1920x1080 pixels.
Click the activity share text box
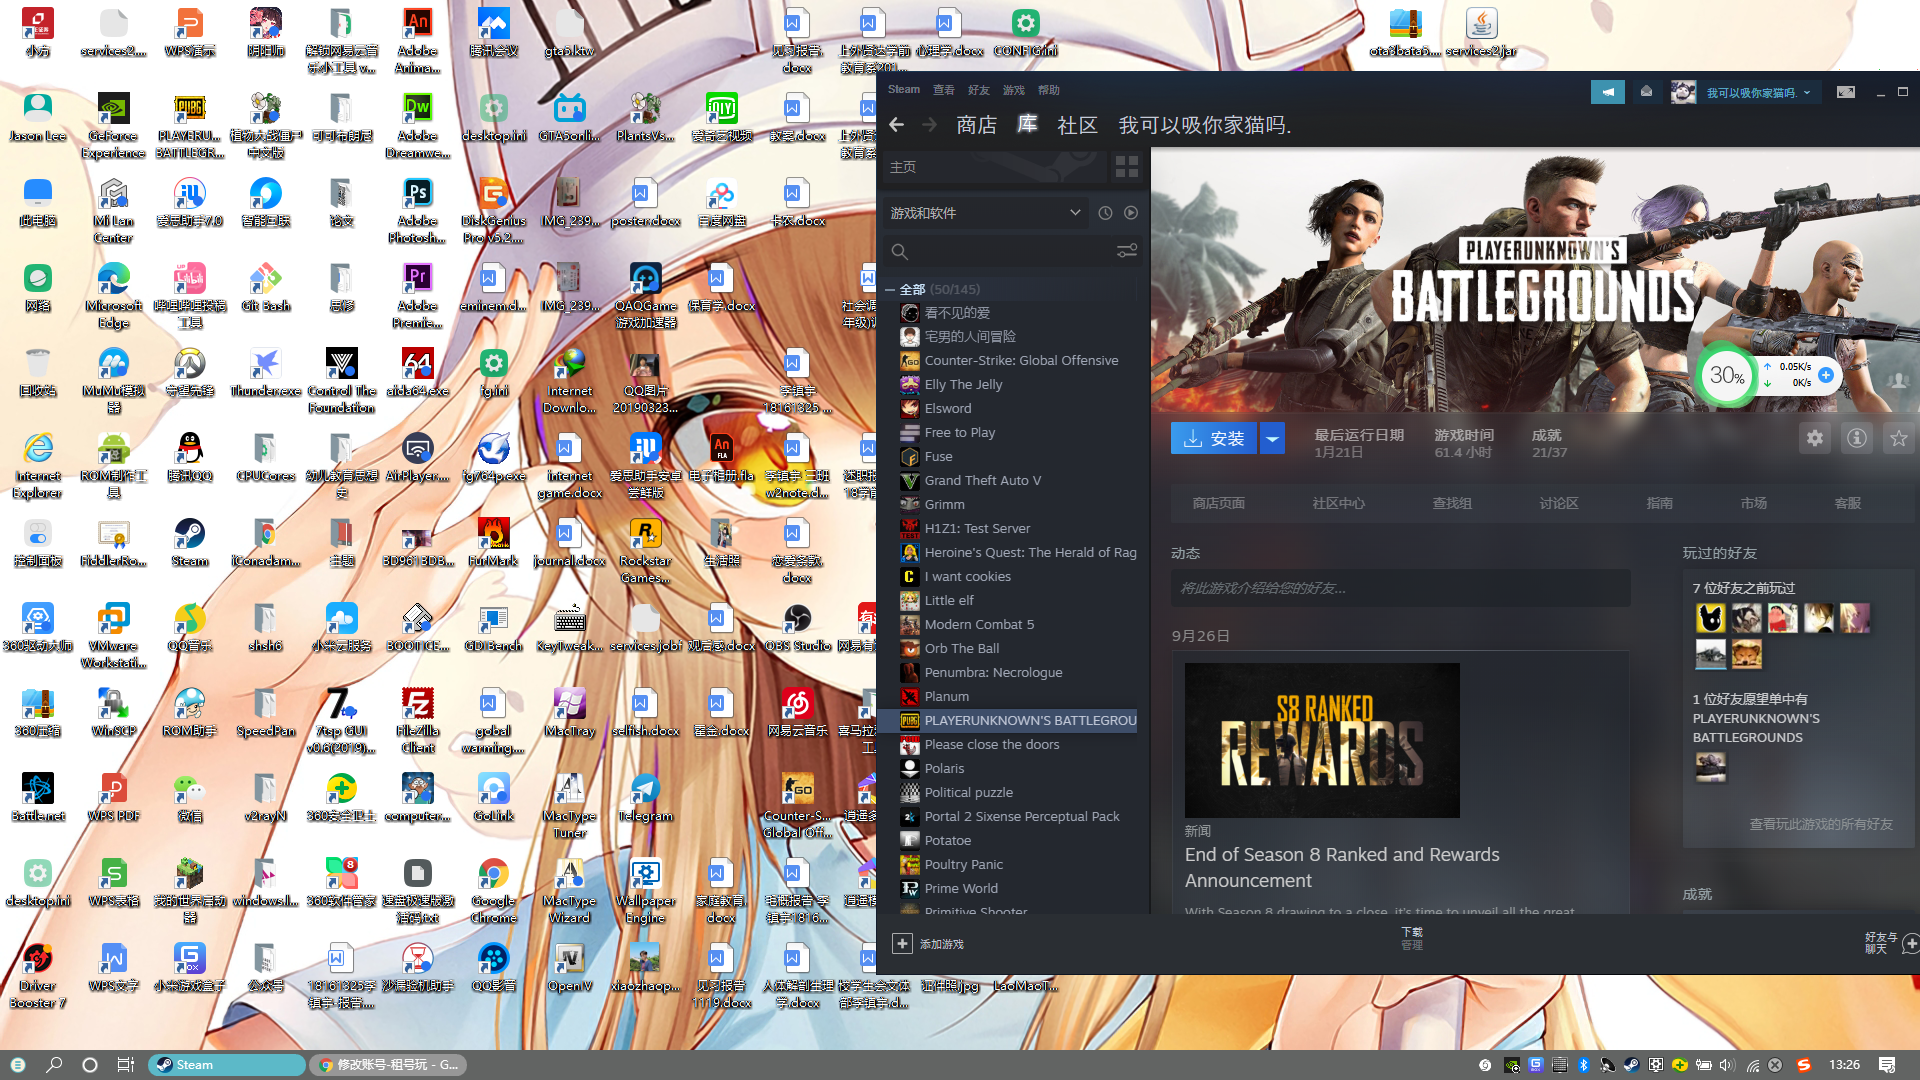(1400, 588)
